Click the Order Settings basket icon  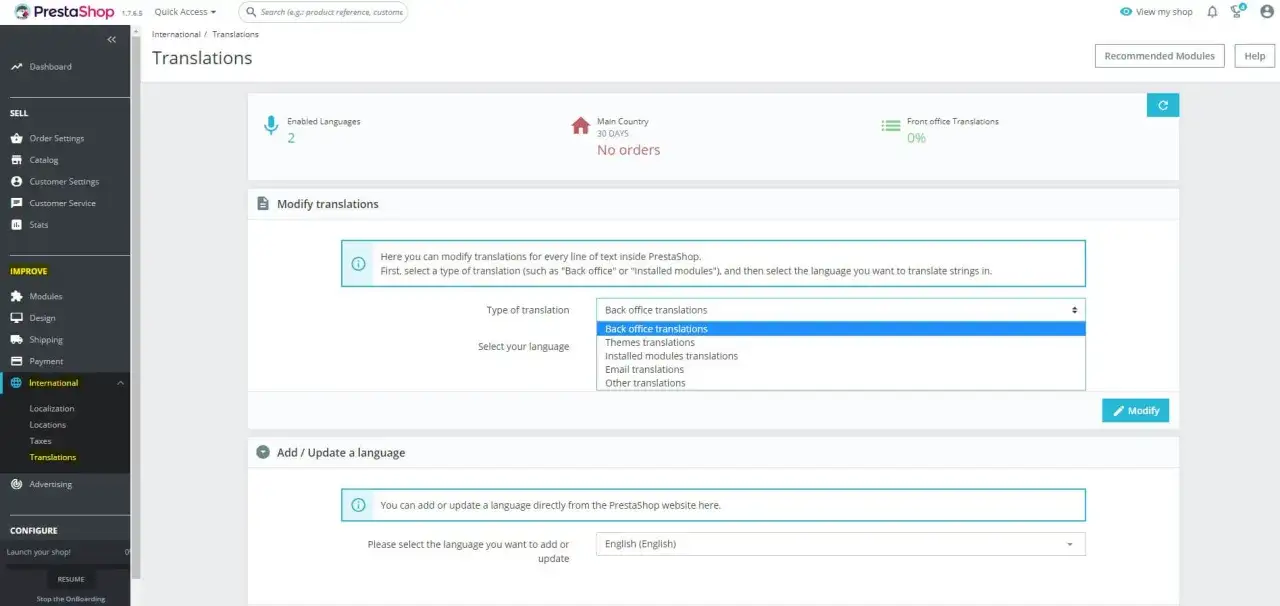16,138
